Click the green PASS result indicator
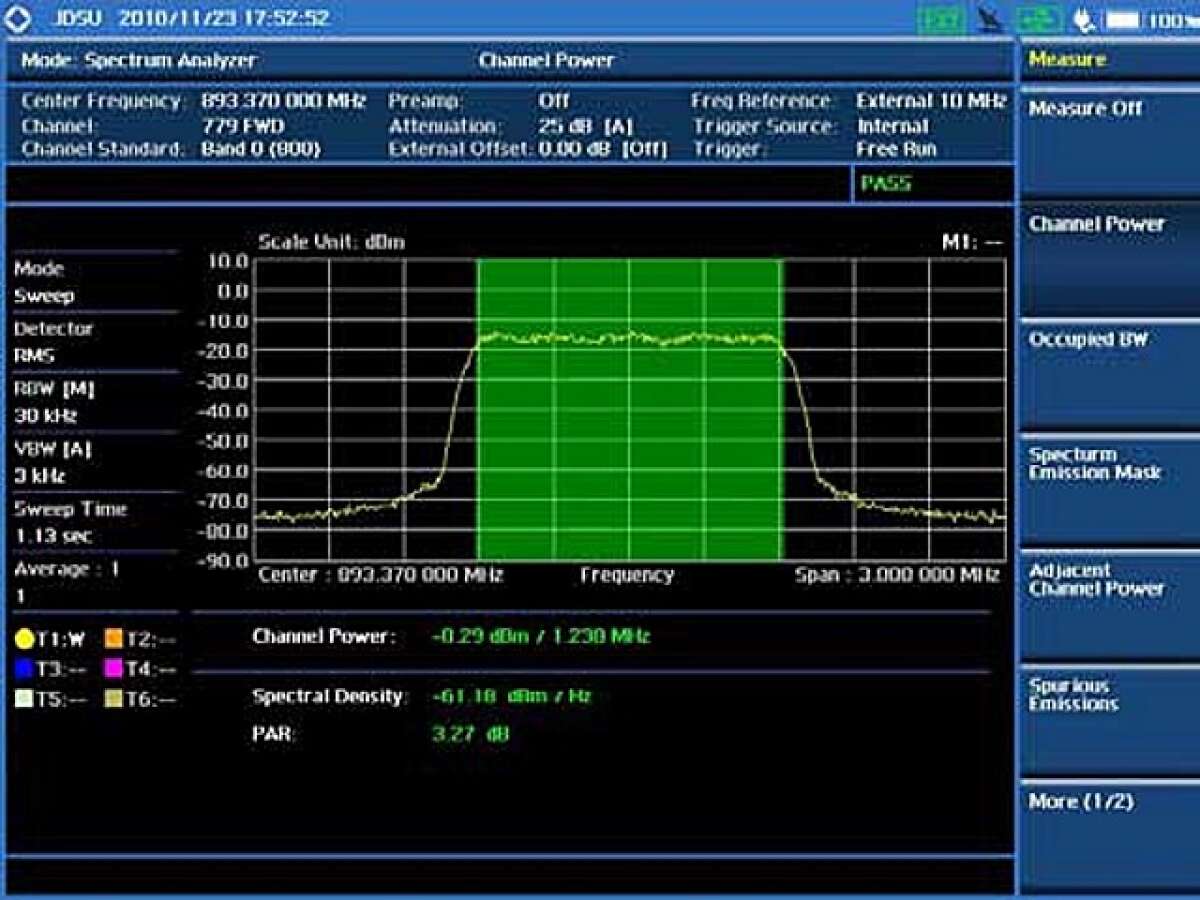 886,184
